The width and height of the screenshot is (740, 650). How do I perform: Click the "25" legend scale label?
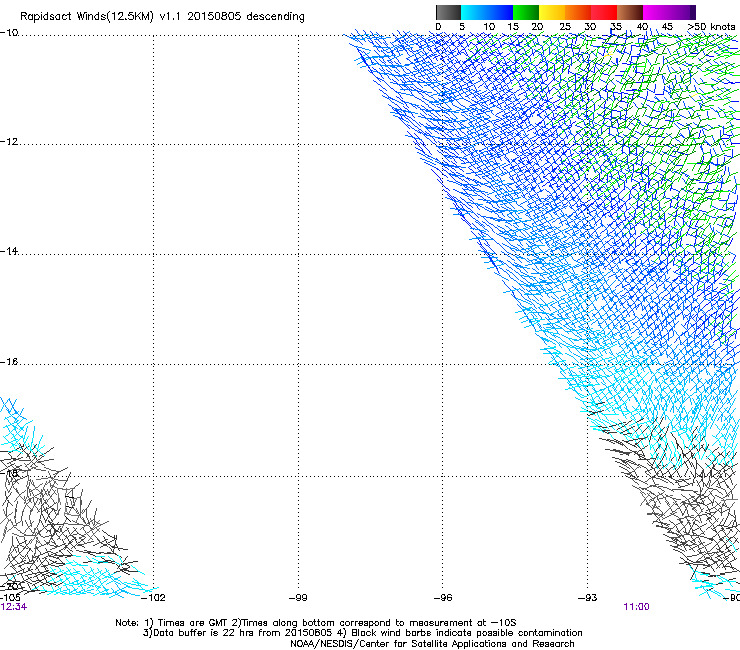[x=565, y=27]
